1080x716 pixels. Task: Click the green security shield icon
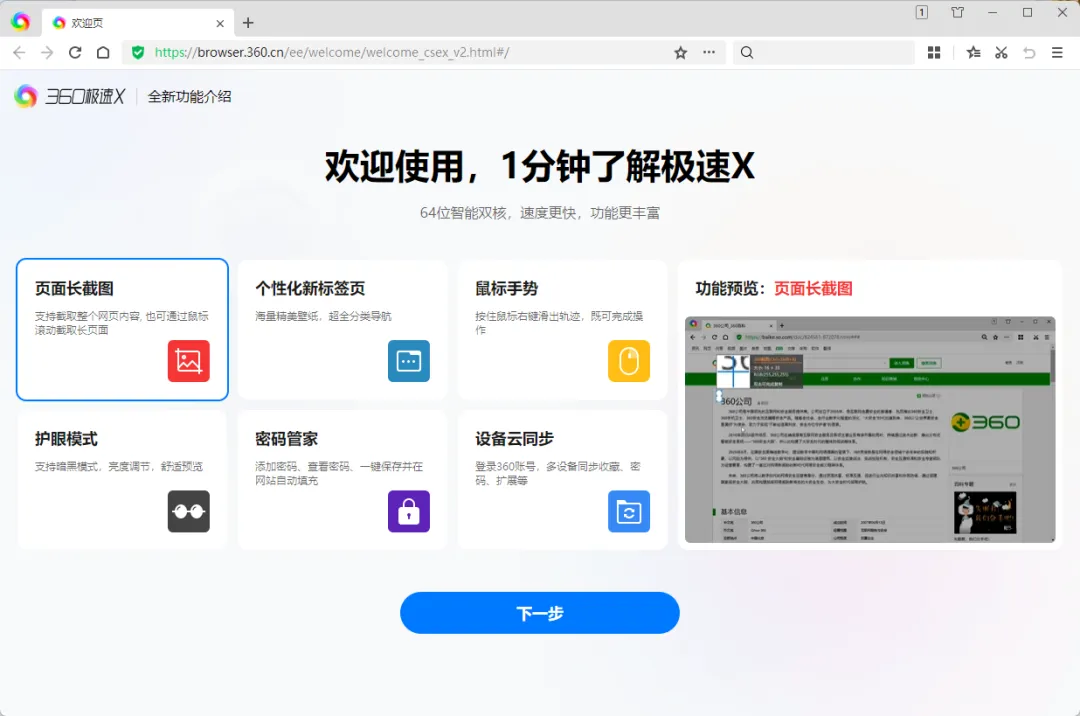[x=138, y=52]
